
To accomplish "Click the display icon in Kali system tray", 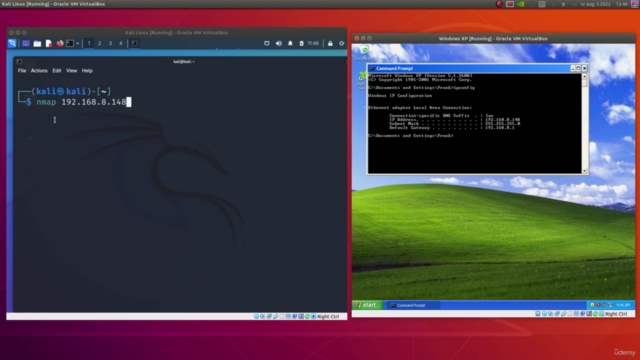I will point(267,43).
